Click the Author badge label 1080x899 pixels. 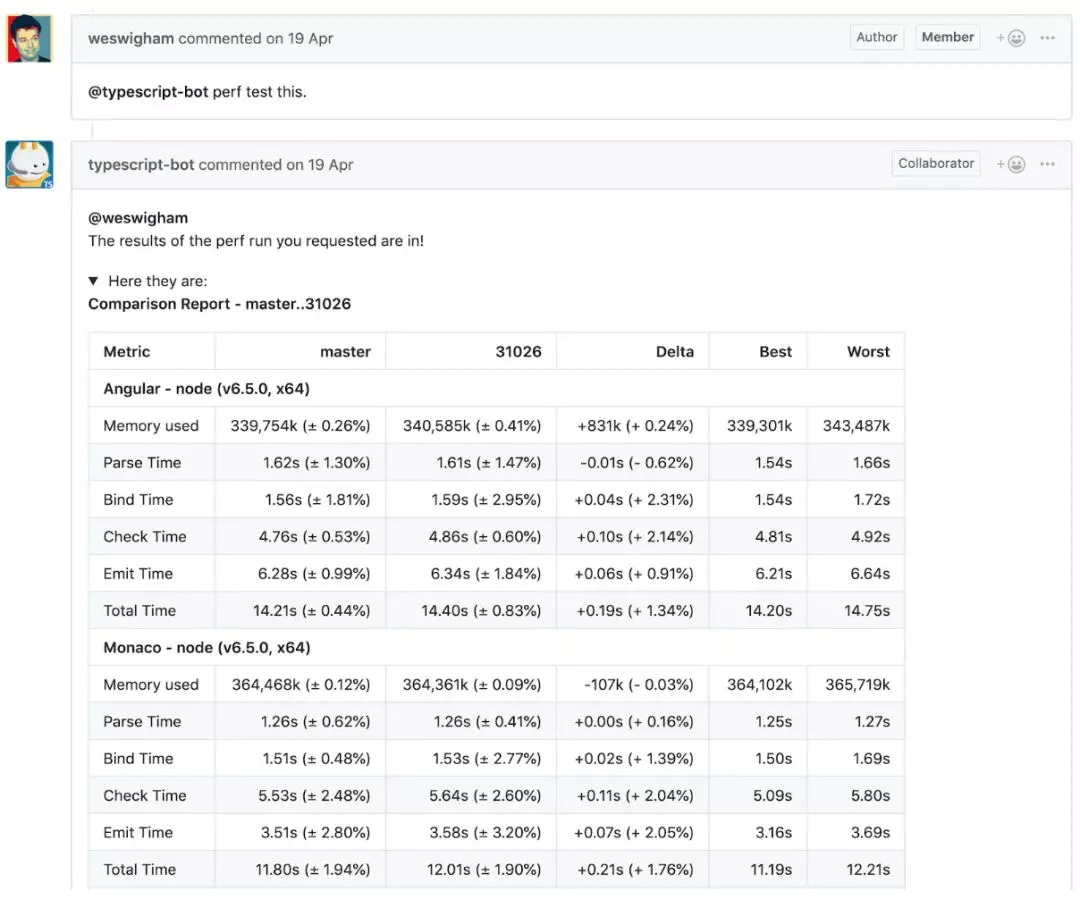(x=877, y=38)
